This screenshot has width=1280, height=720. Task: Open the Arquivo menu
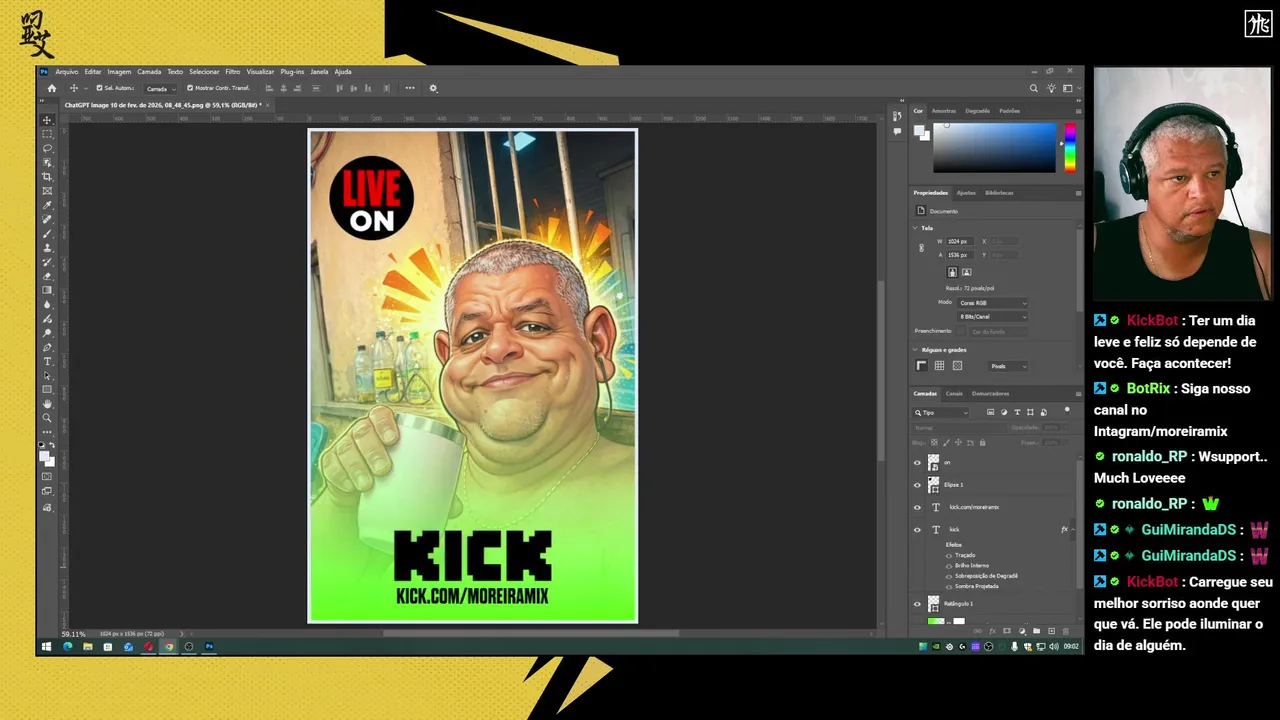point(67,72)
